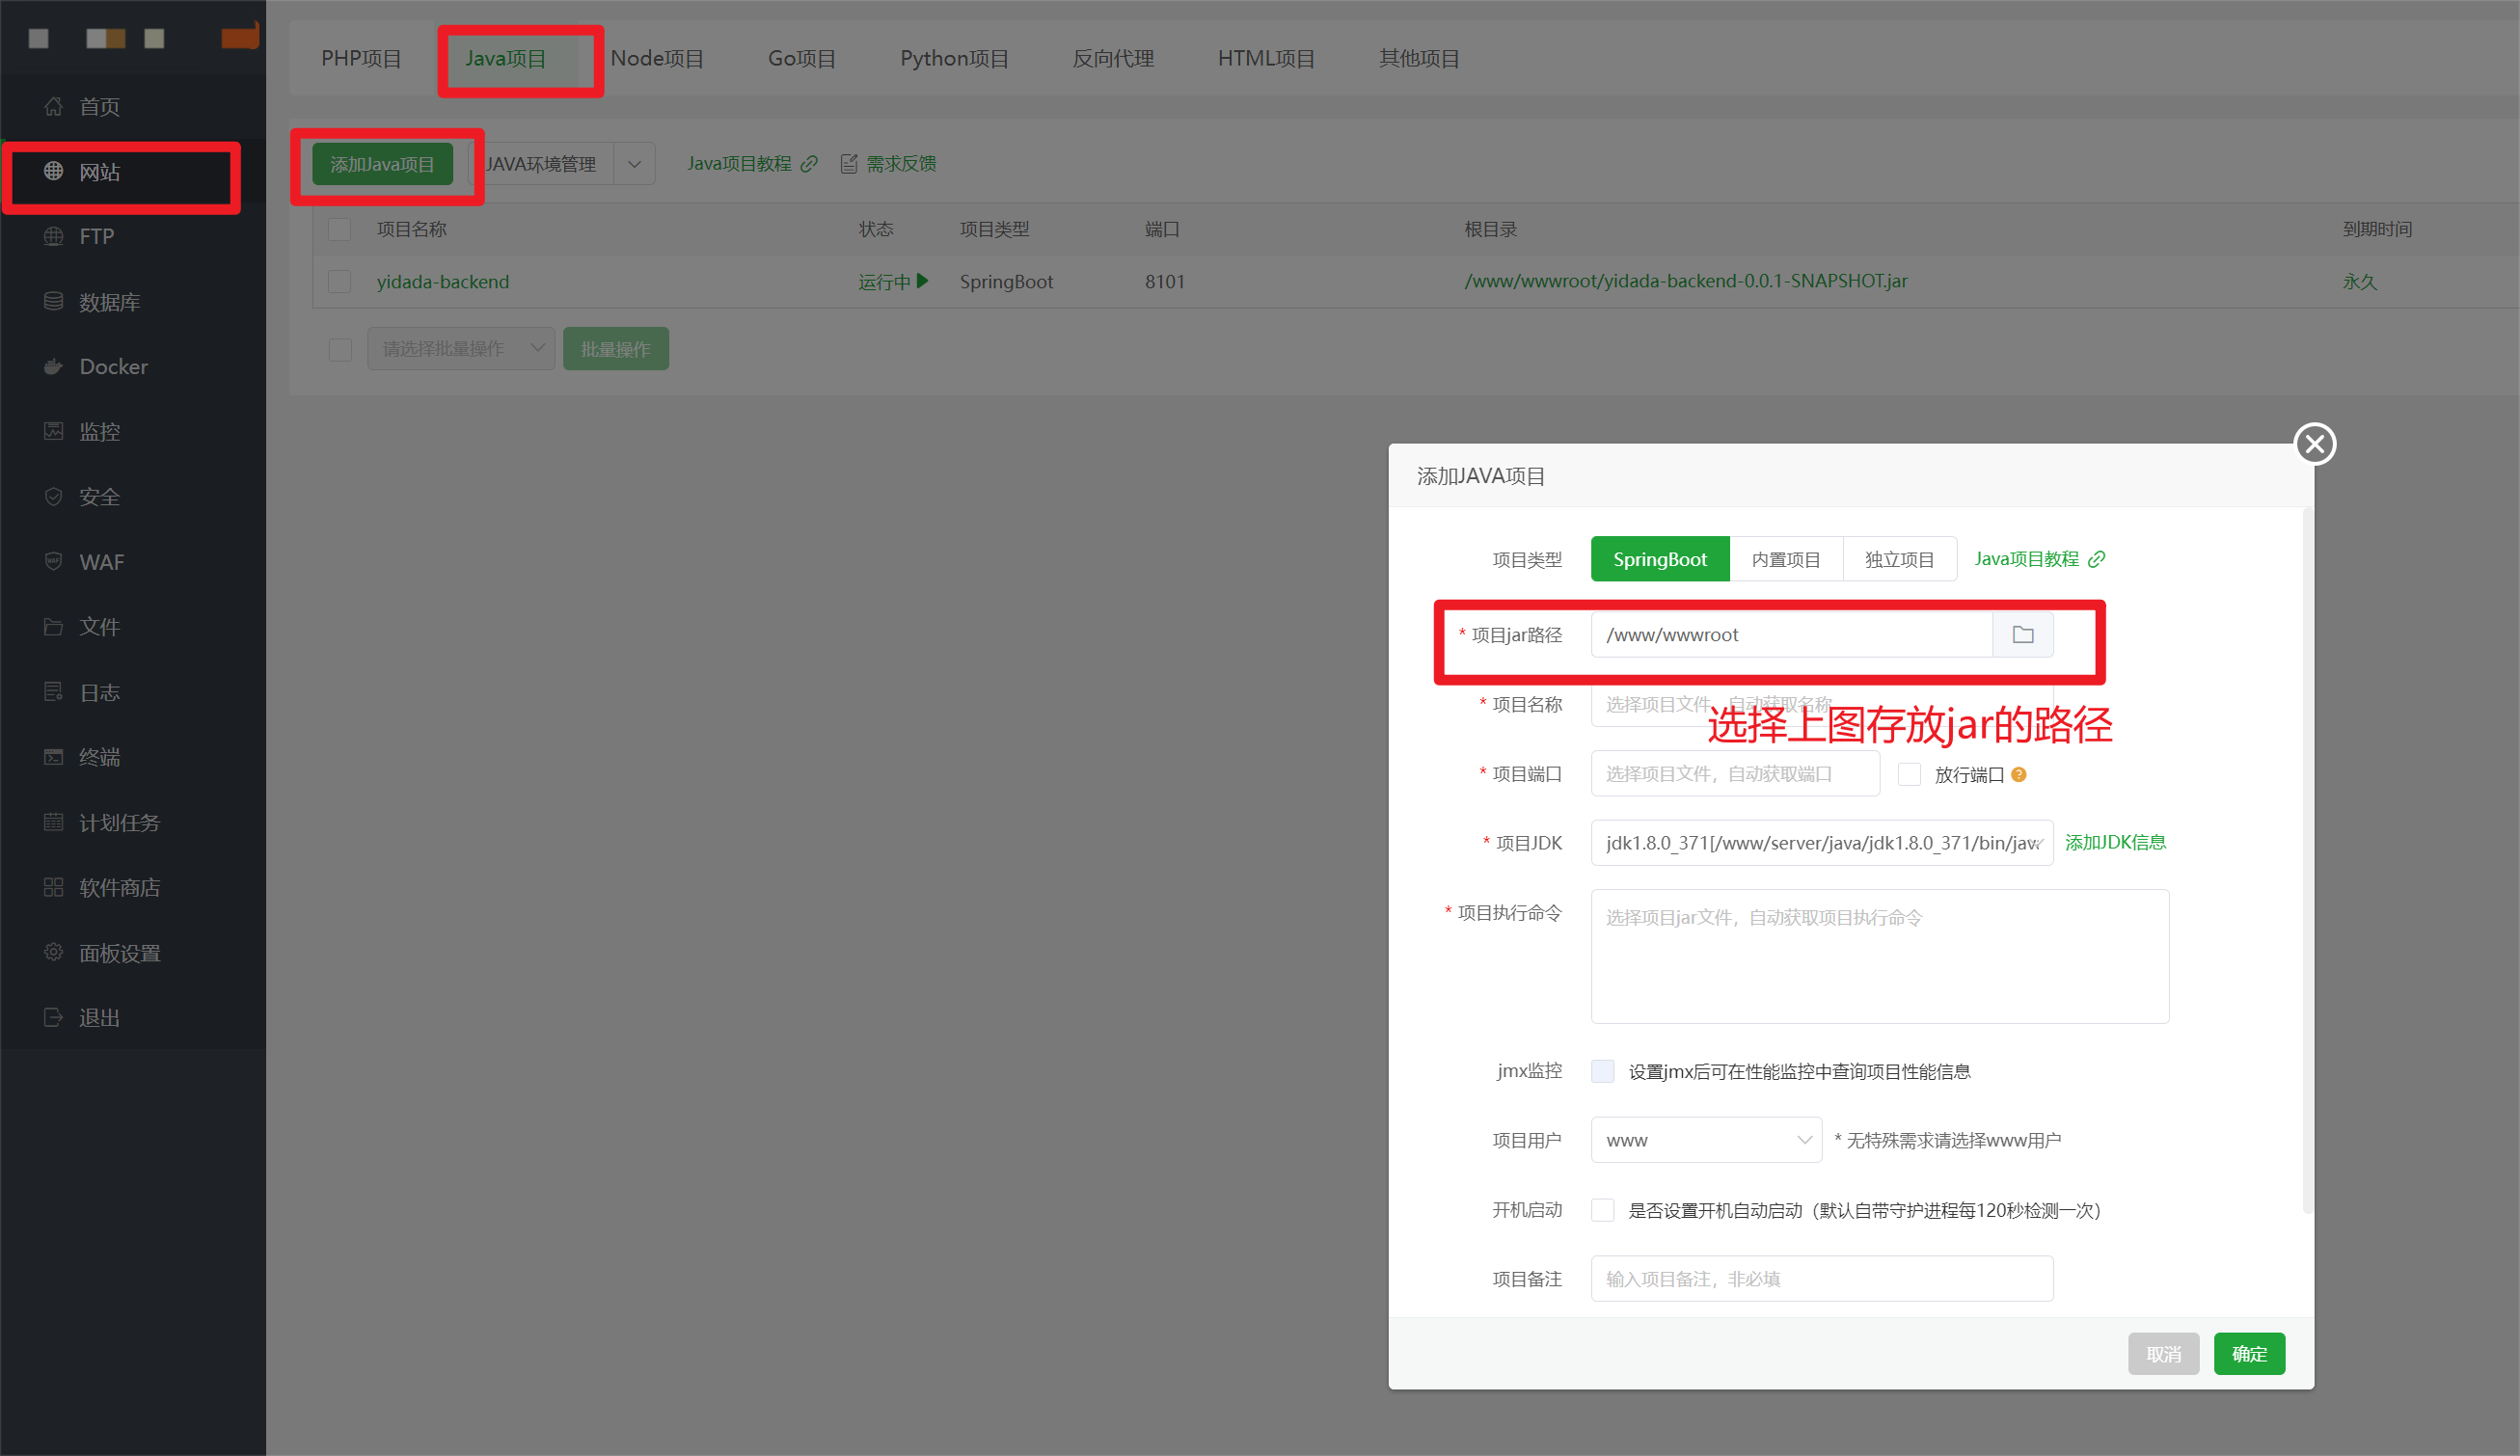Focus the 项目执行命令 text area

pyautogui.click(x=1880, y=956)
